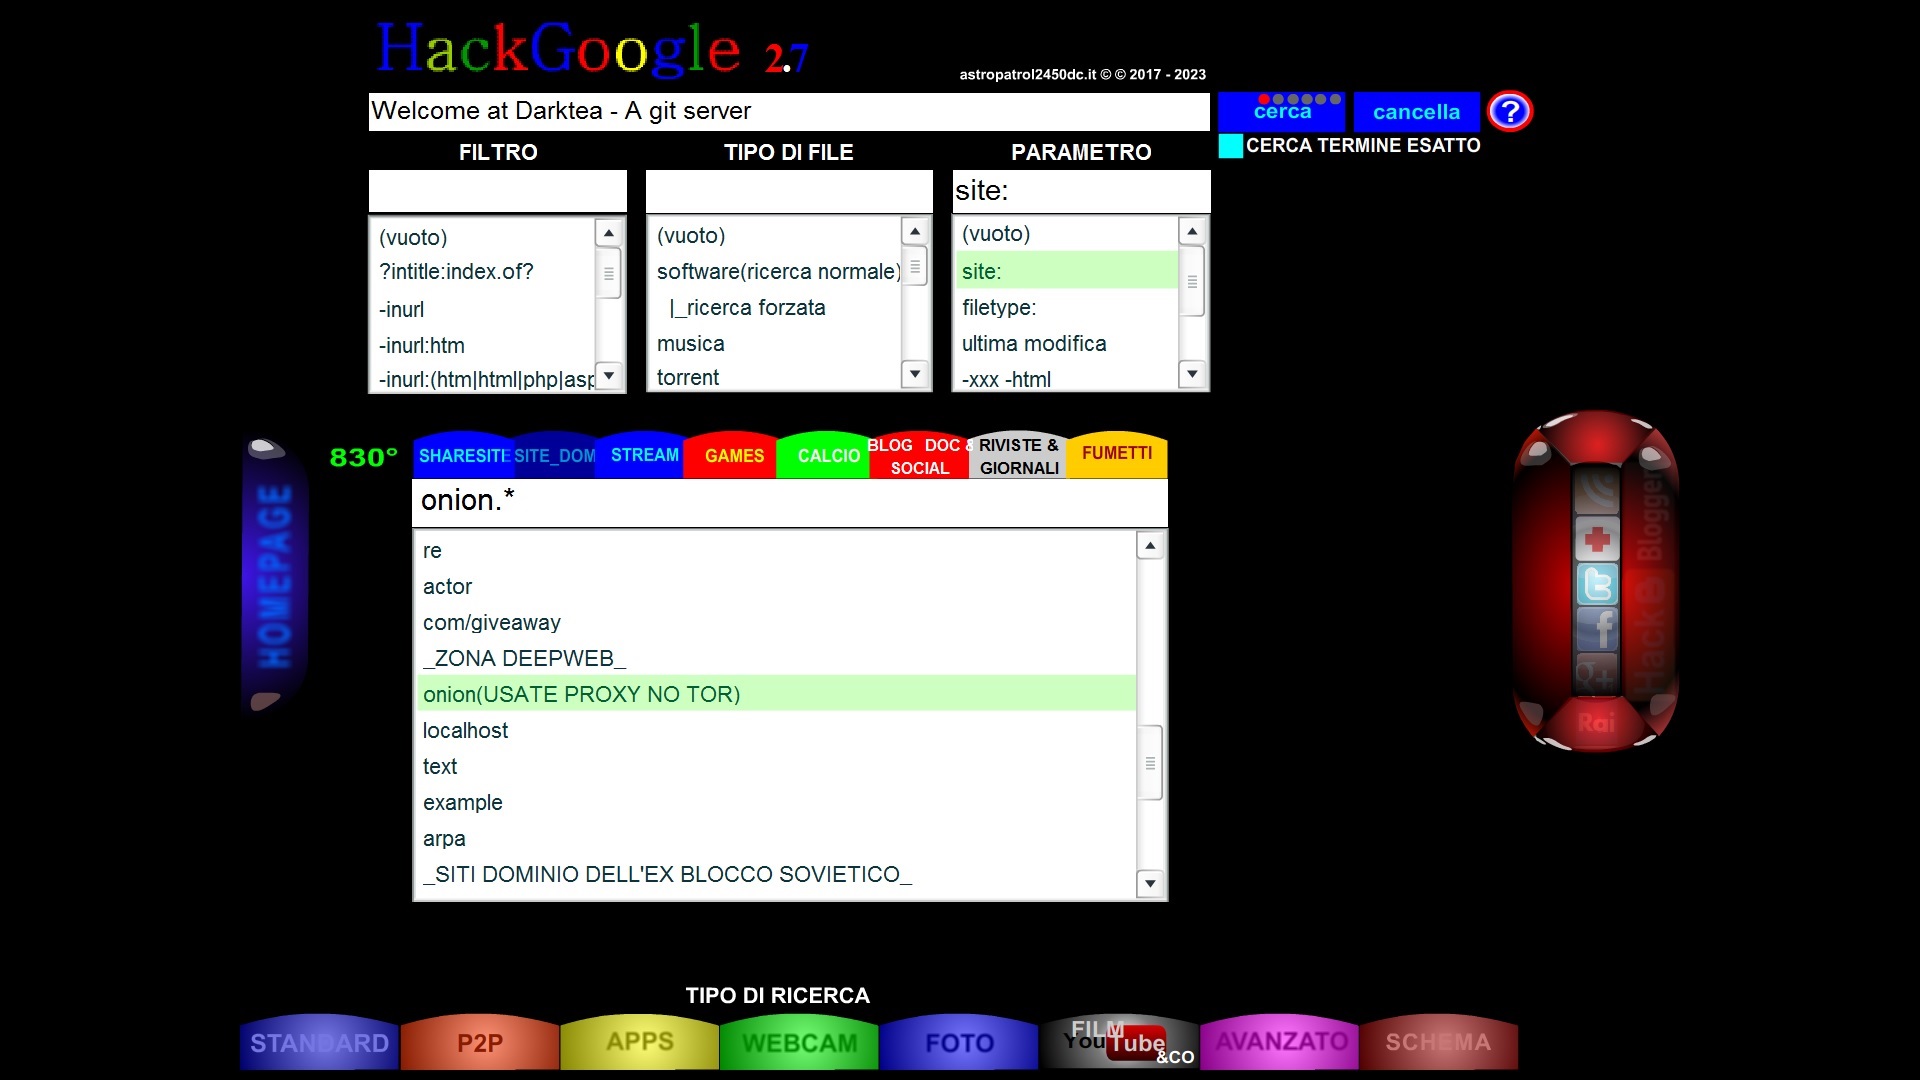
Task: Click the cancella button
Action: click(1416, 112)
